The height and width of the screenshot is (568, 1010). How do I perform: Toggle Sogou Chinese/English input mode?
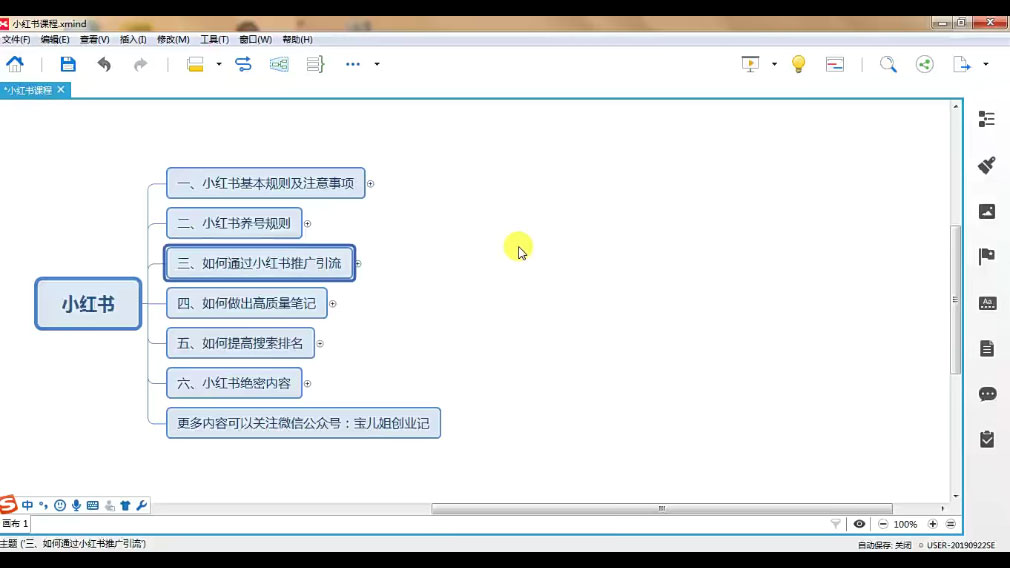click(x=27, y=506)
